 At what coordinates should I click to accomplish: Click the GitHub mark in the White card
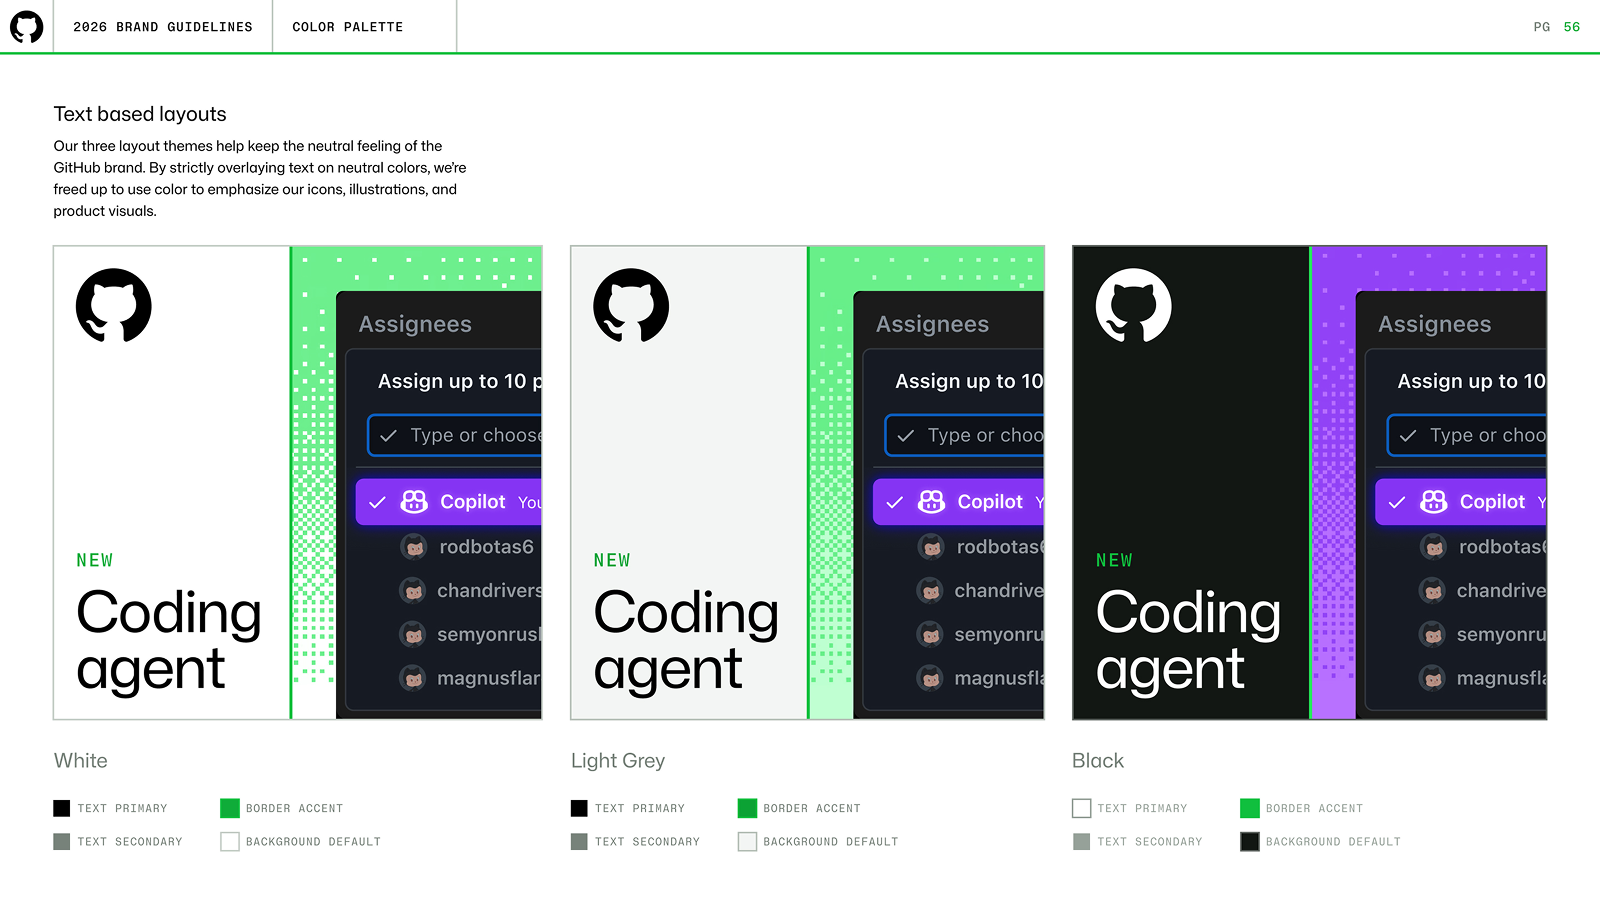click(x=114, y=306)
